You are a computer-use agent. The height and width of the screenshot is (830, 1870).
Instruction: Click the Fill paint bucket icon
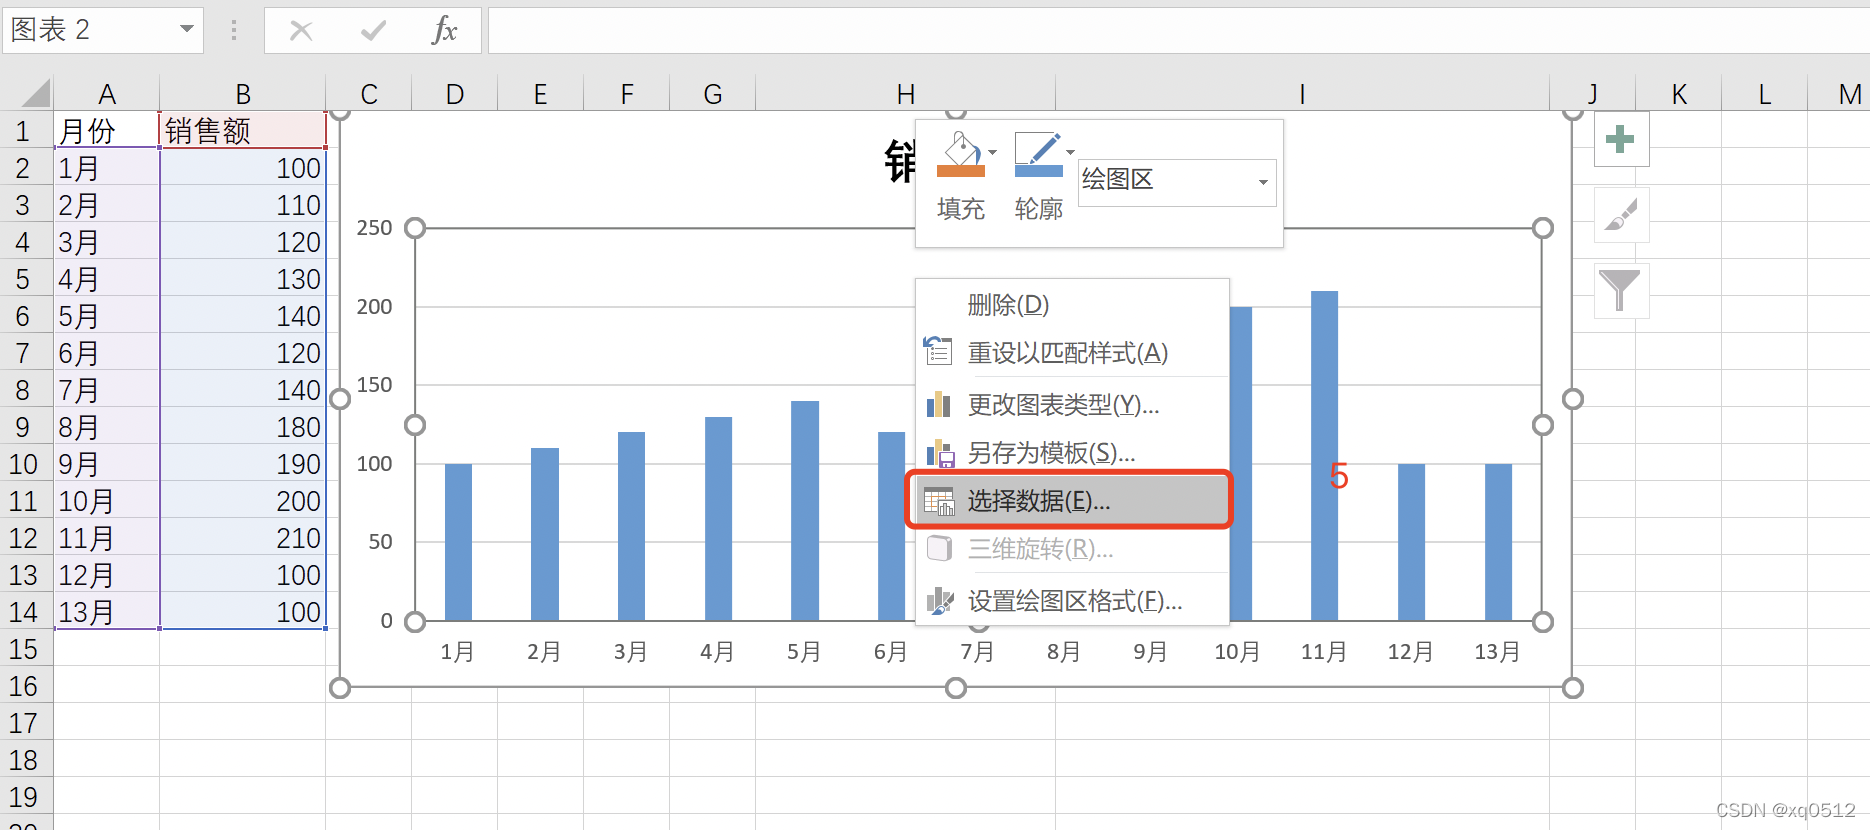click(x=960, y=154)
